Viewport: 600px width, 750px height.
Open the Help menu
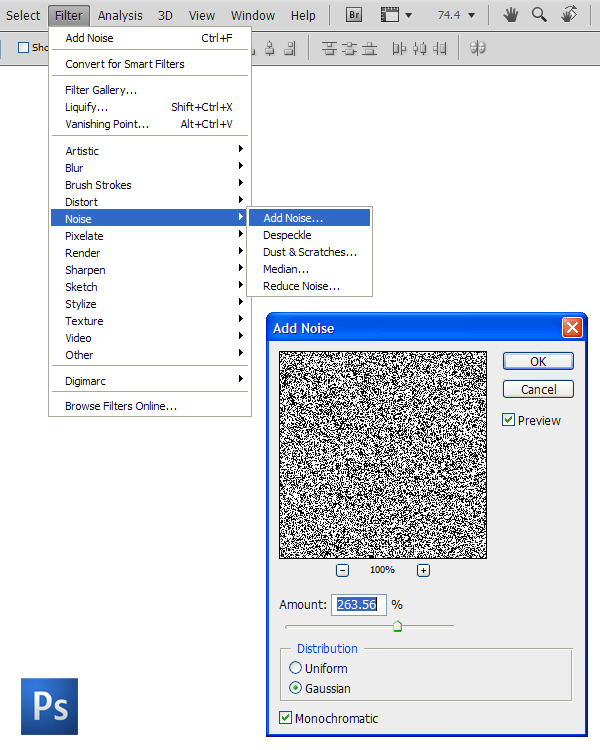[x=303, y=15]
